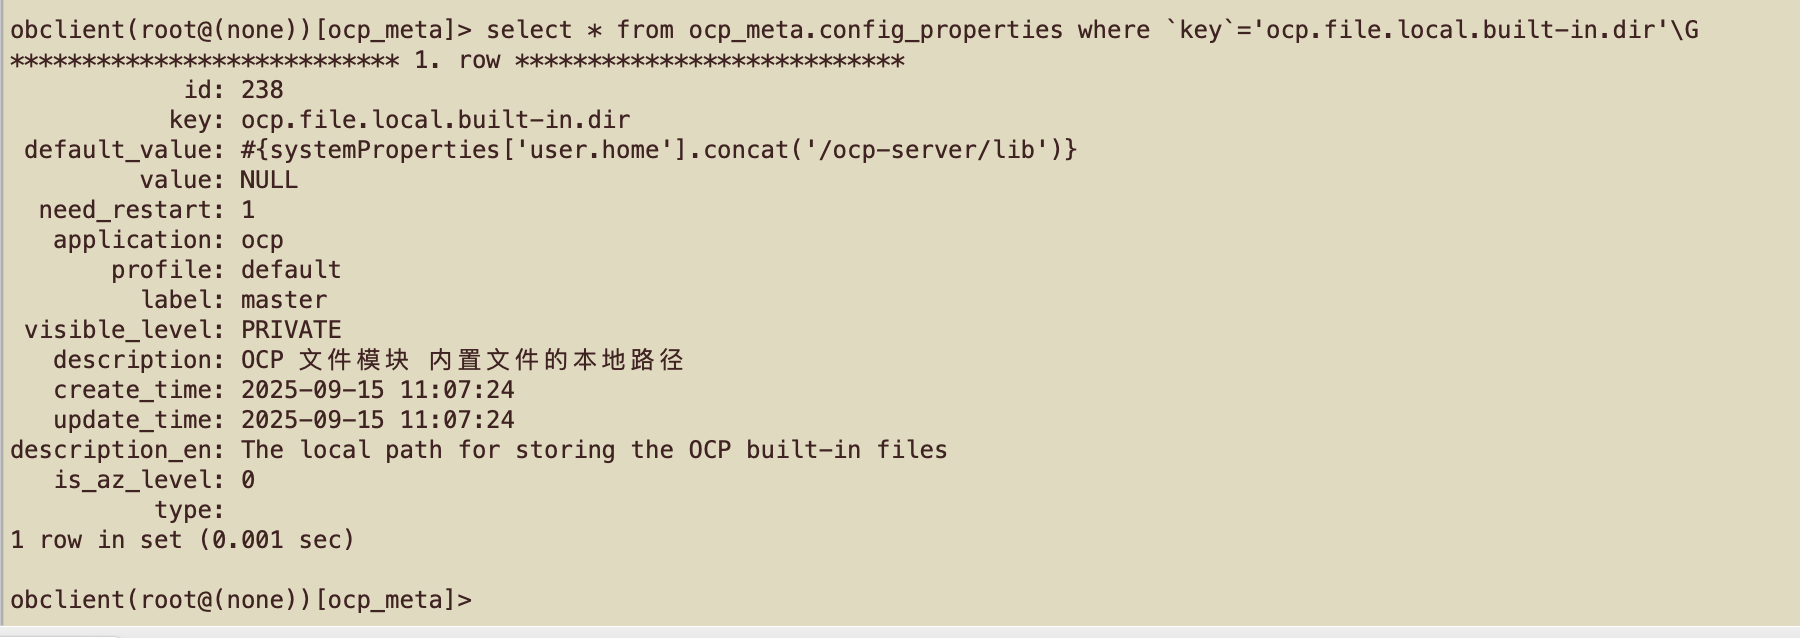Click the update_time timestamp
This screenshot has width=1800, height=638.
(378, 420)
